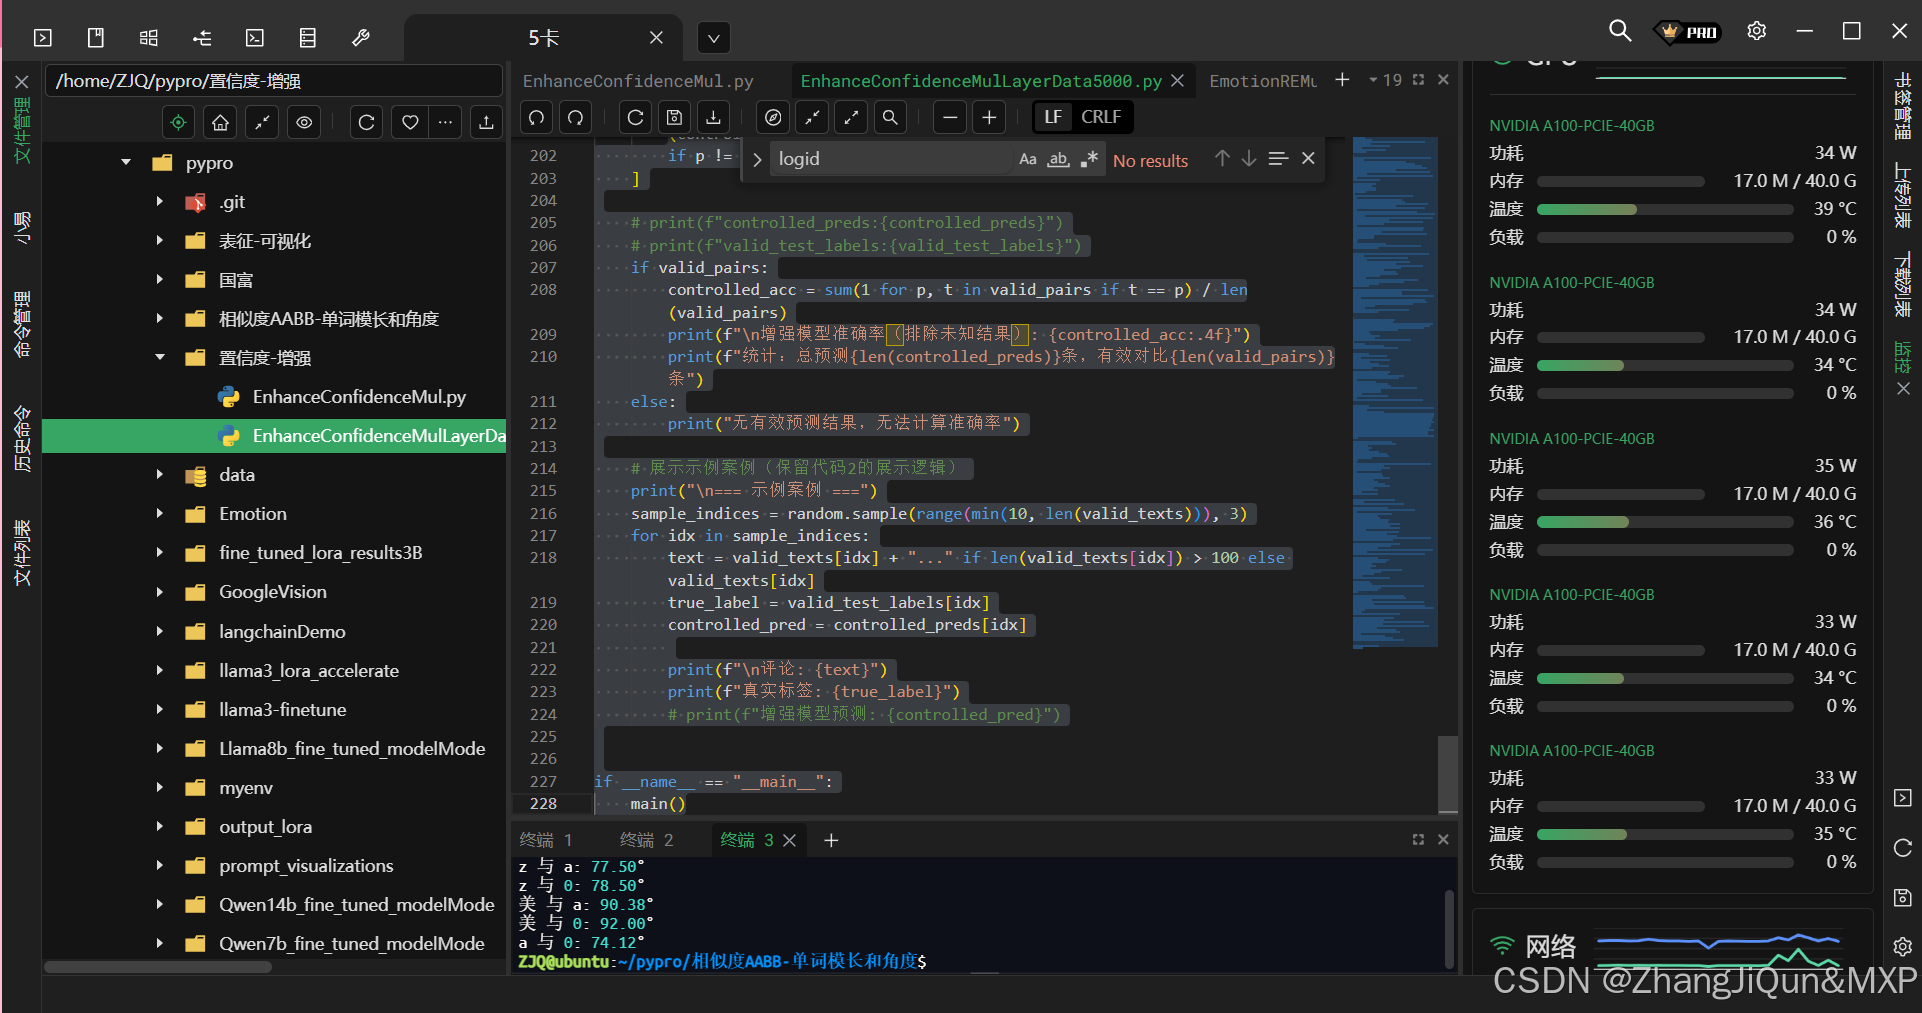Select LF line ending
Image resolution: width=1922 pixels, height=1013 pixels.
coord(1052,117)
